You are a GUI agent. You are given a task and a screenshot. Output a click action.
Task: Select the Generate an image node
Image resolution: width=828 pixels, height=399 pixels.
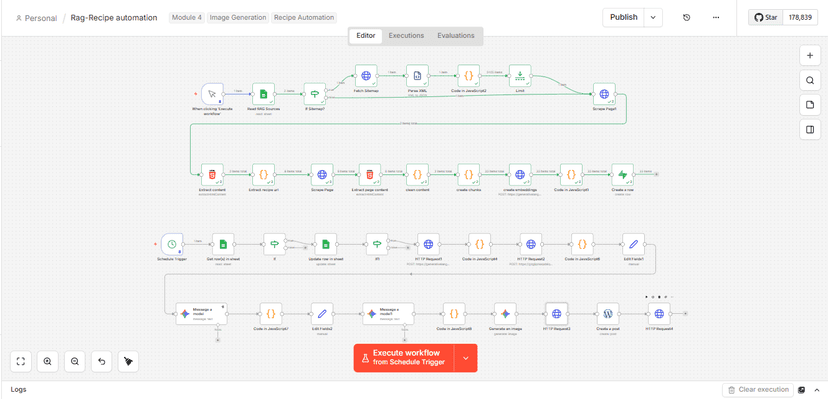(505, 314)
